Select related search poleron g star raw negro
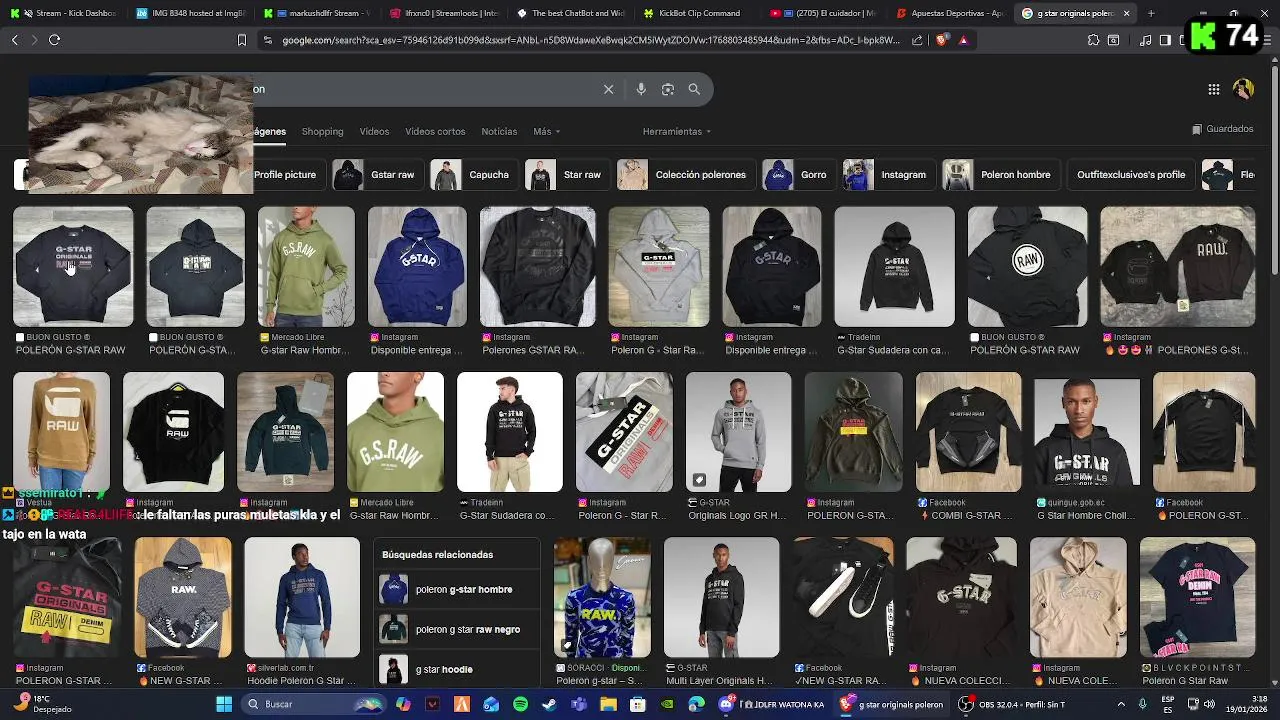 click(458, 629)
